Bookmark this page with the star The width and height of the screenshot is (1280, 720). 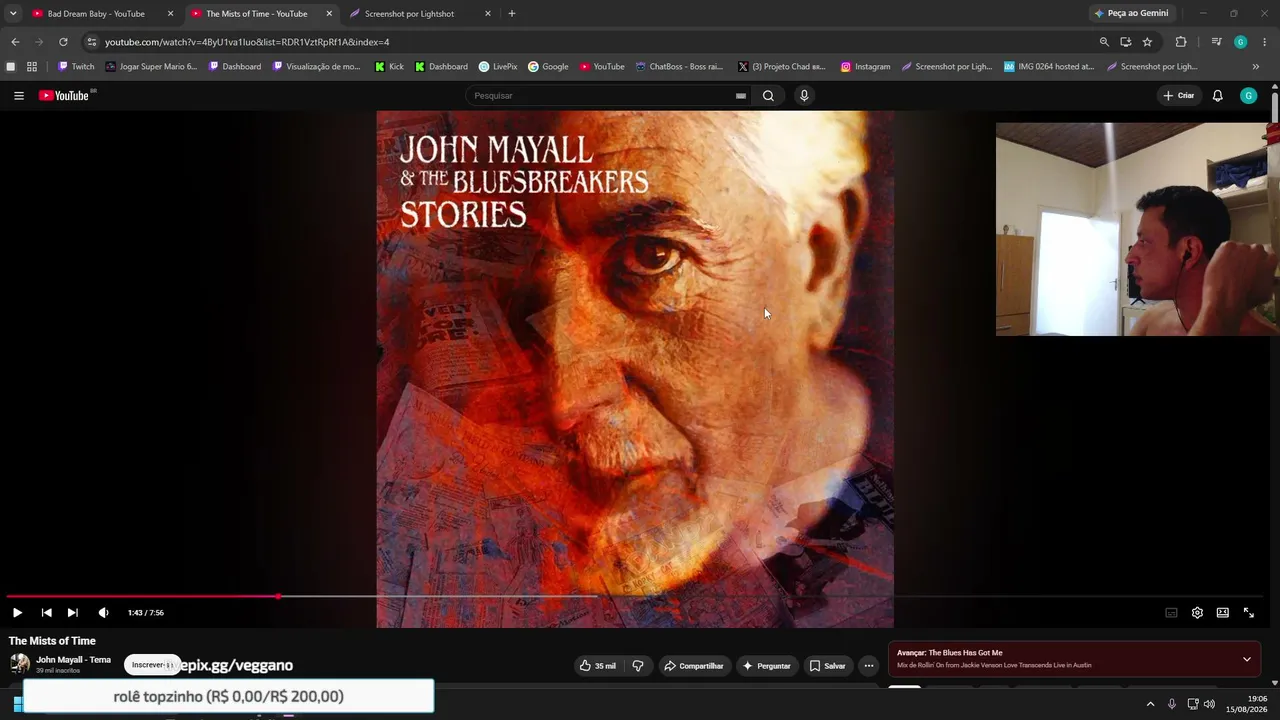tap(1147, 42)
